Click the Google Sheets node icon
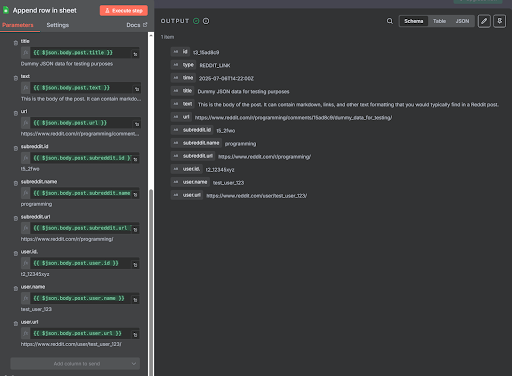 pos(6,10)
